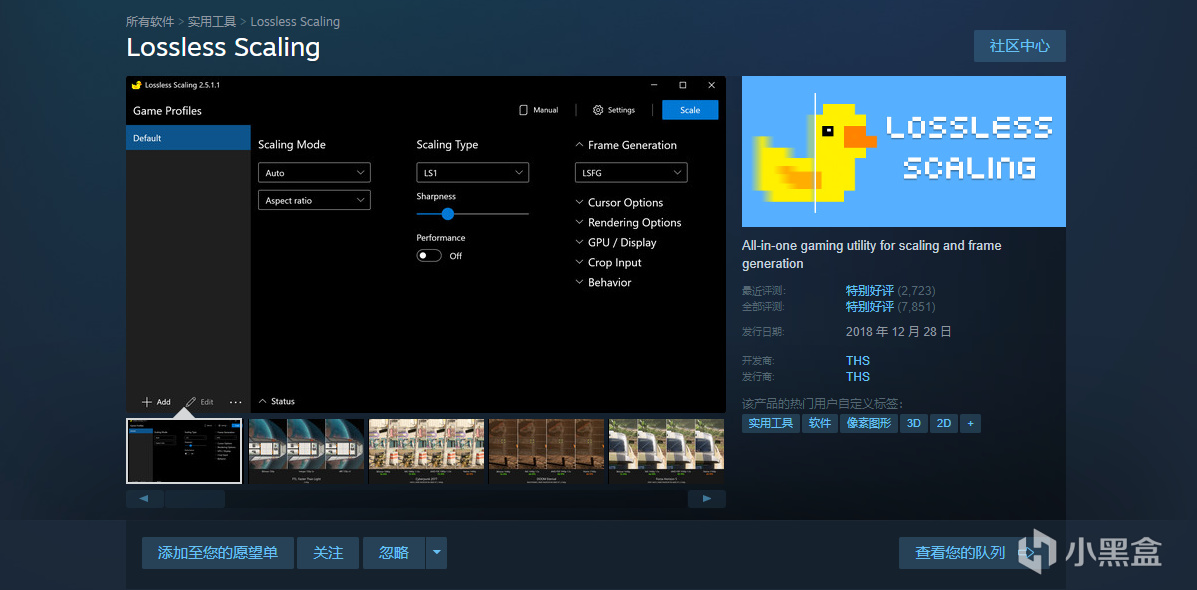
Task: Select the 实用工具 tag
Action: (x=771, y=423)
